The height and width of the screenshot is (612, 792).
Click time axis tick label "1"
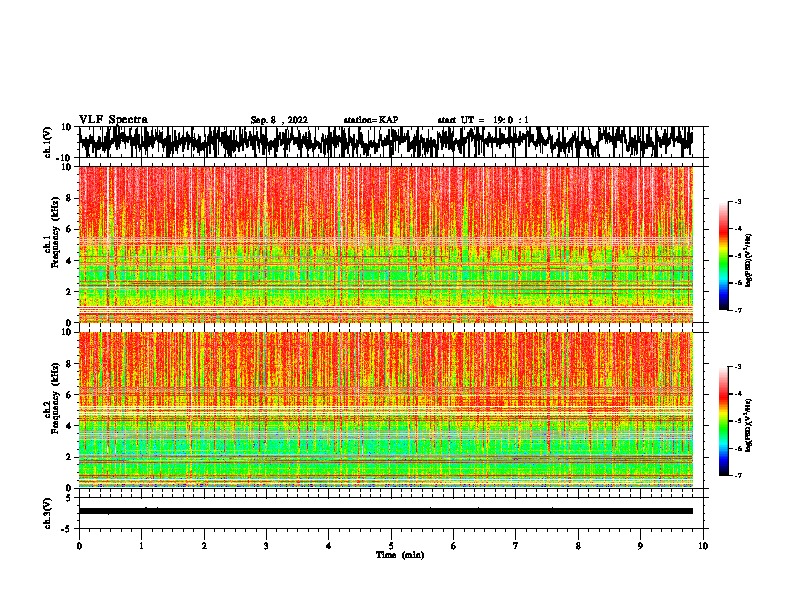click(141, 546)
